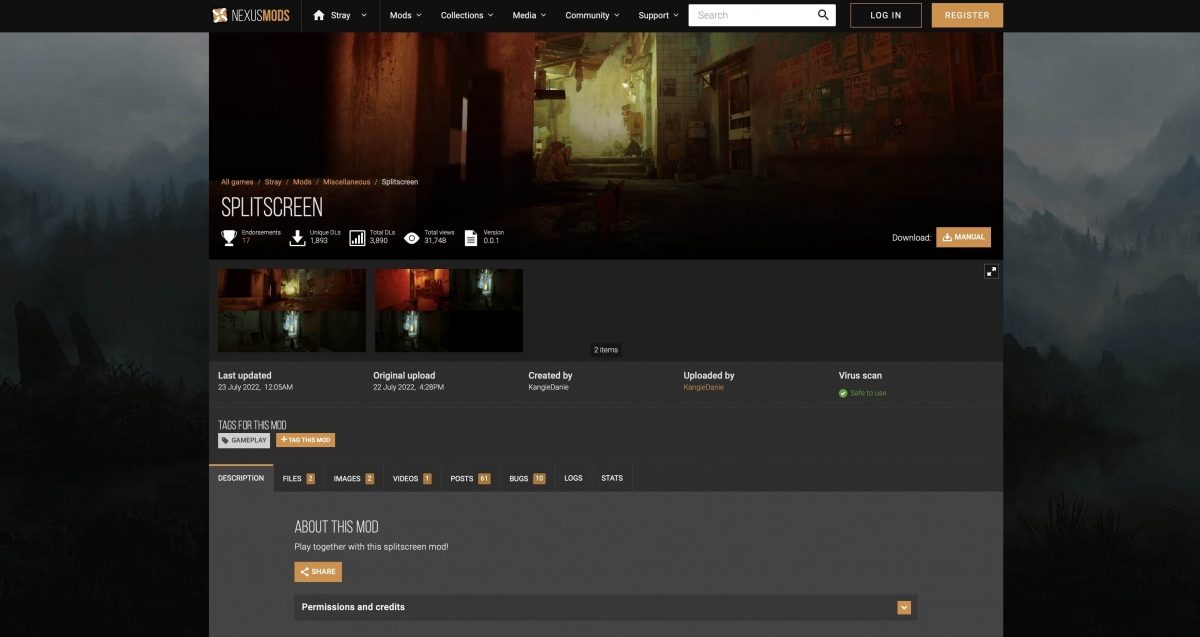Click the fullscreen expand gallery icon
1200x637 pixels.
click(991, 271)
